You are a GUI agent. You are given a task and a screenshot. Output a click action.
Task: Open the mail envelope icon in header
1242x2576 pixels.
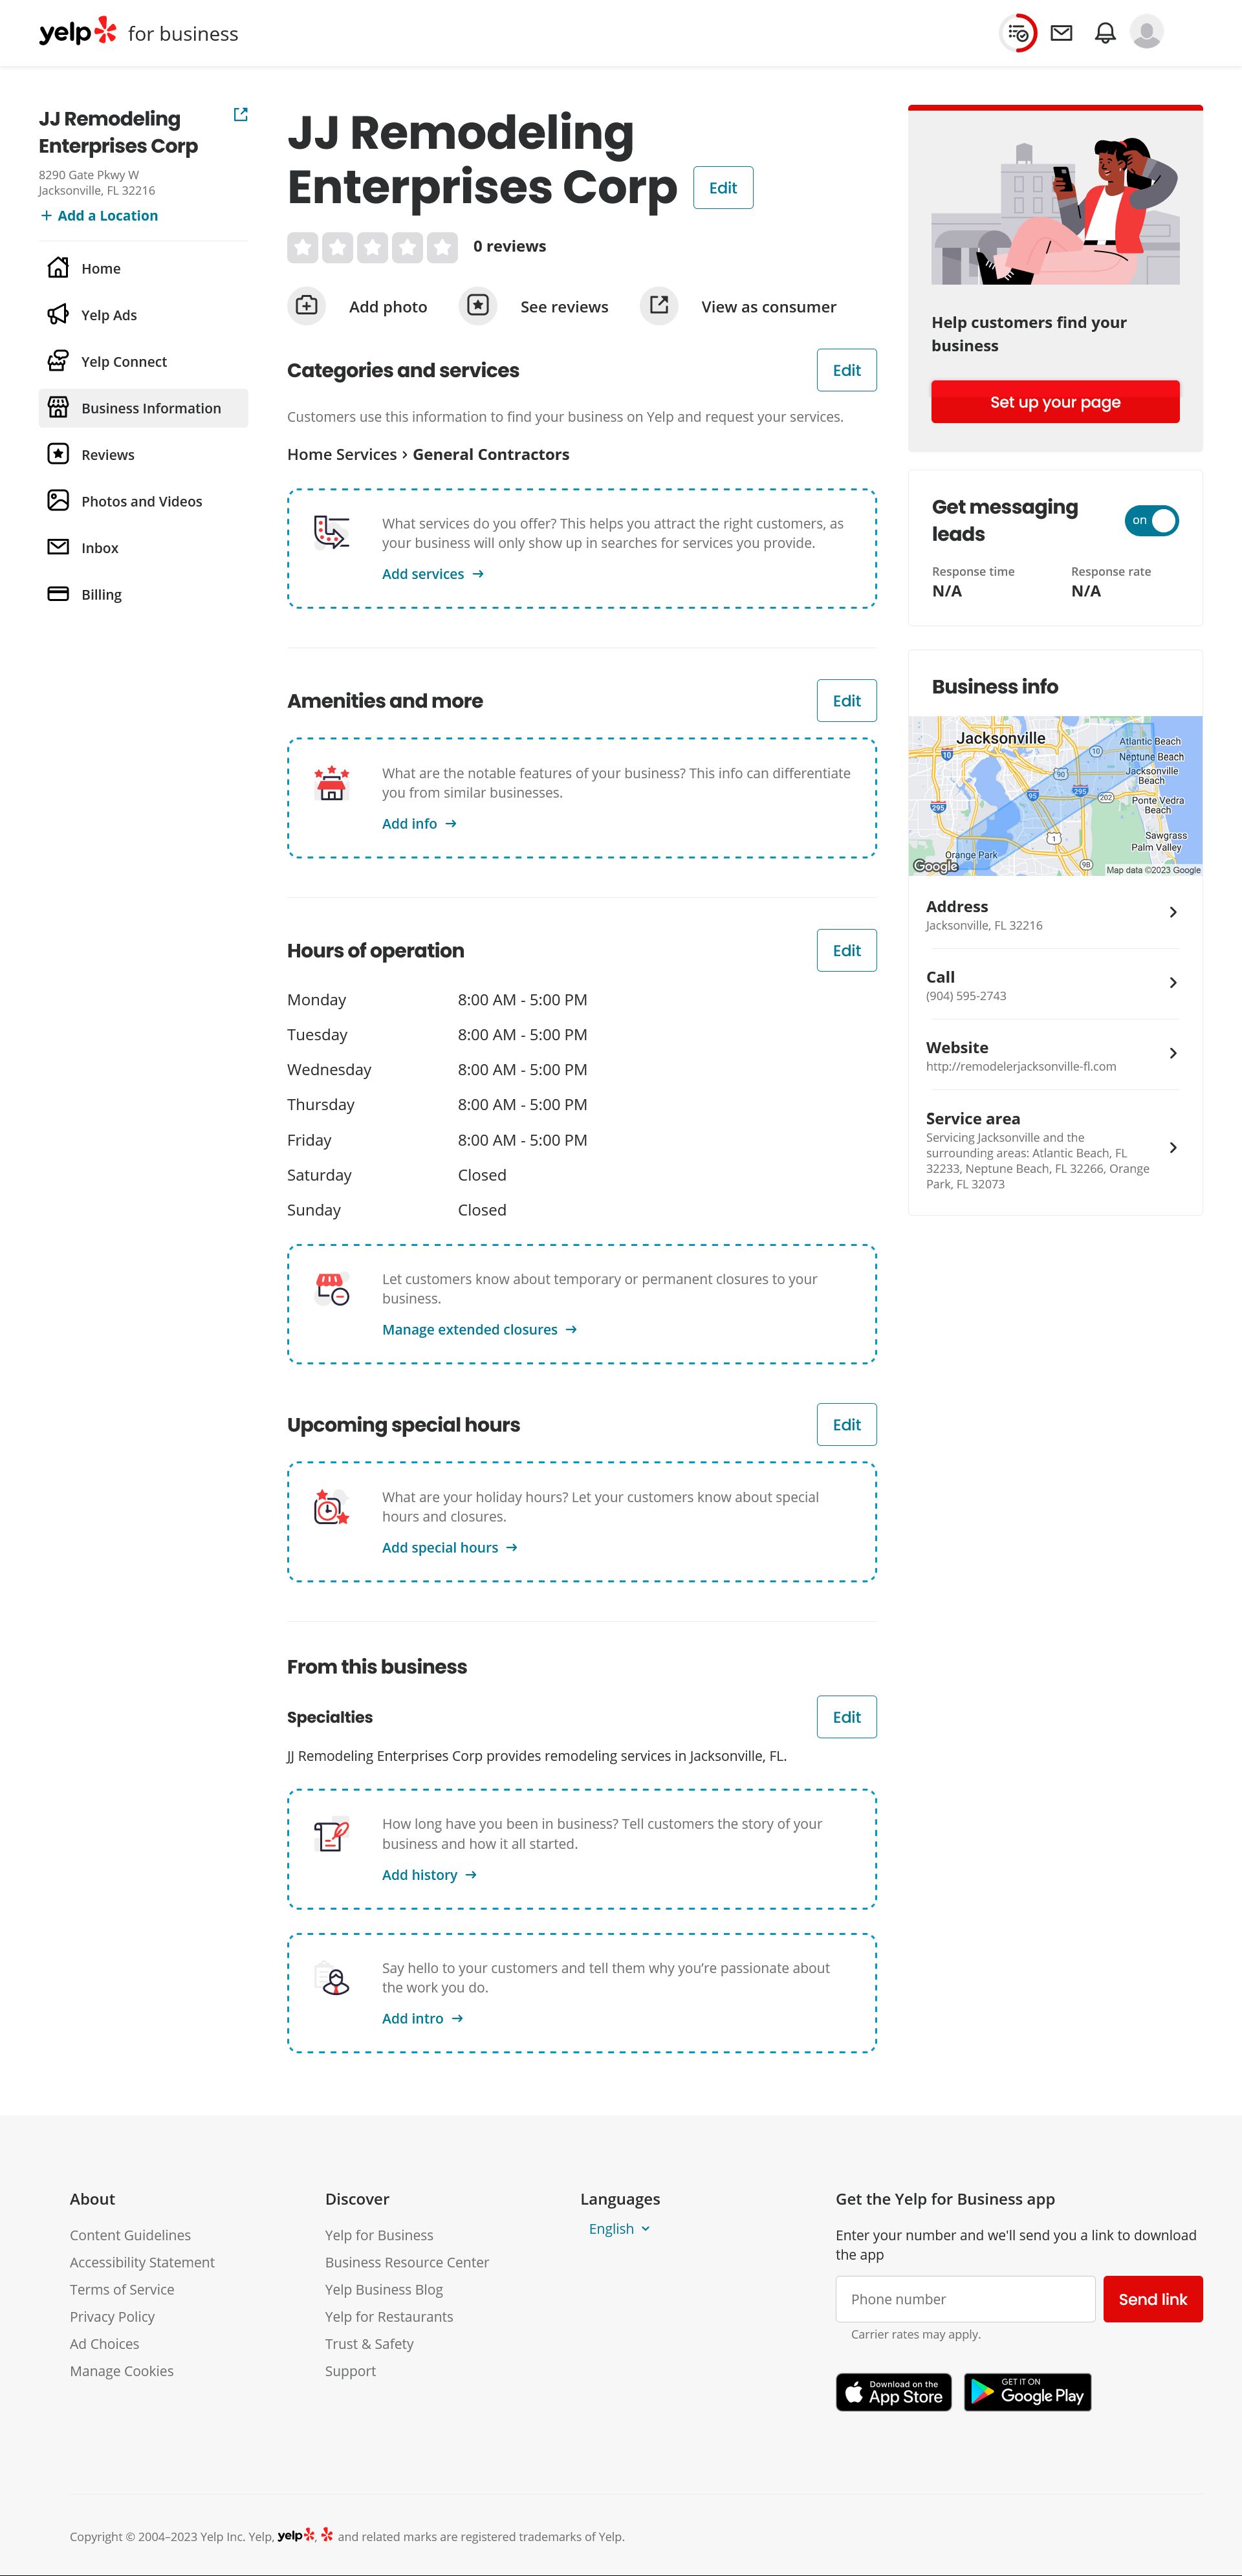click(1062, 33)
